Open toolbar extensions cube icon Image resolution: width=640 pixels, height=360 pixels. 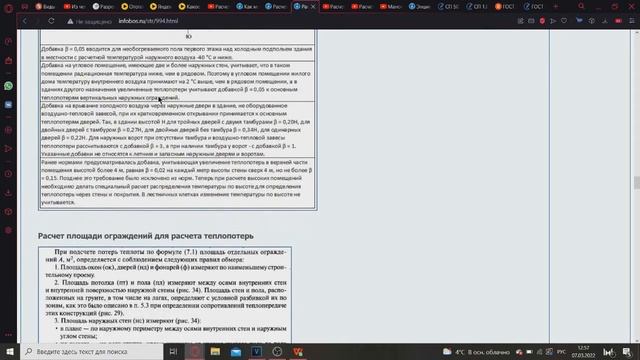pyautogui.click(x=591, y=21)
